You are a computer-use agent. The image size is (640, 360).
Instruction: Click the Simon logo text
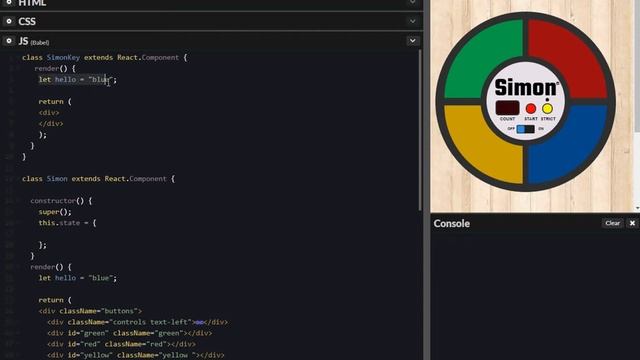coord(526,87)
